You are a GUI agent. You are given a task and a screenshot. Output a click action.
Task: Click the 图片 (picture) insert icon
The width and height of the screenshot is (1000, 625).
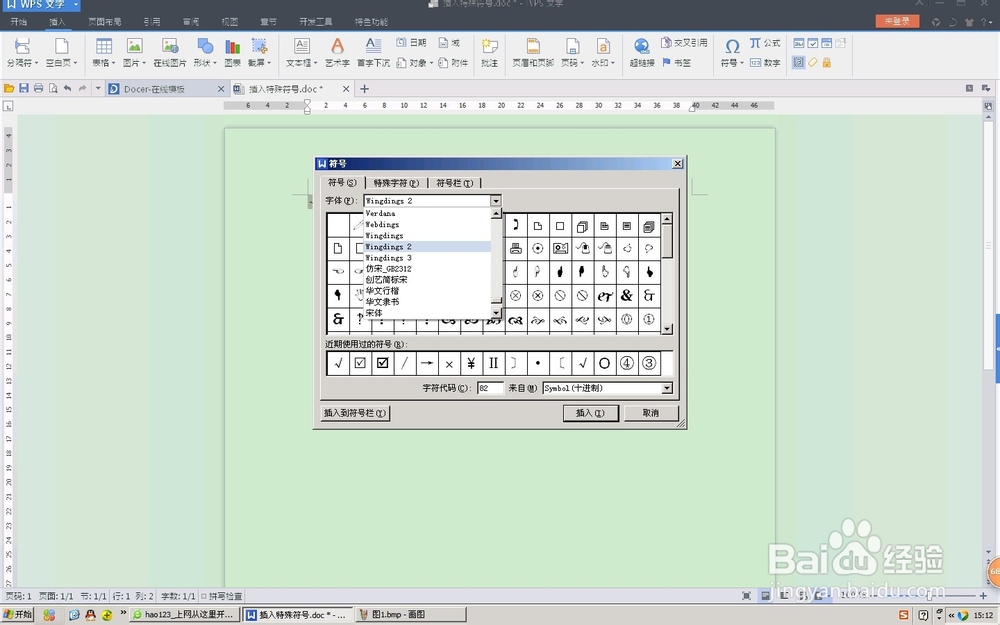[134, 52]
